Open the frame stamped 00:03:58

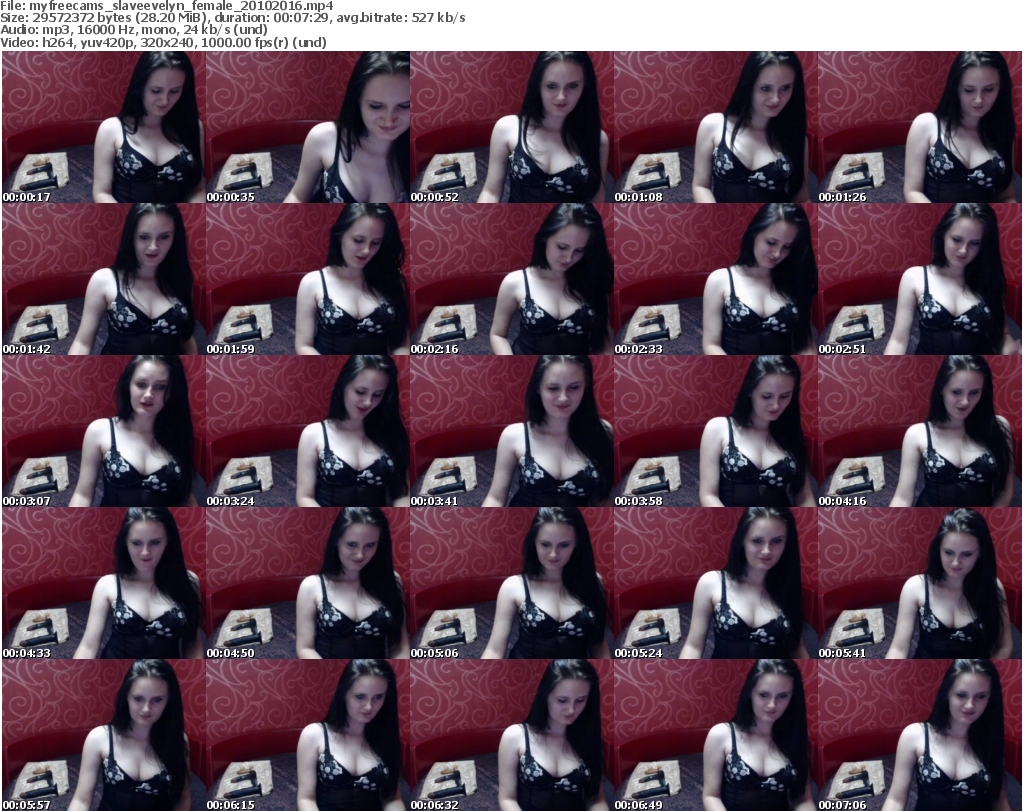click(x=716, y=432)
